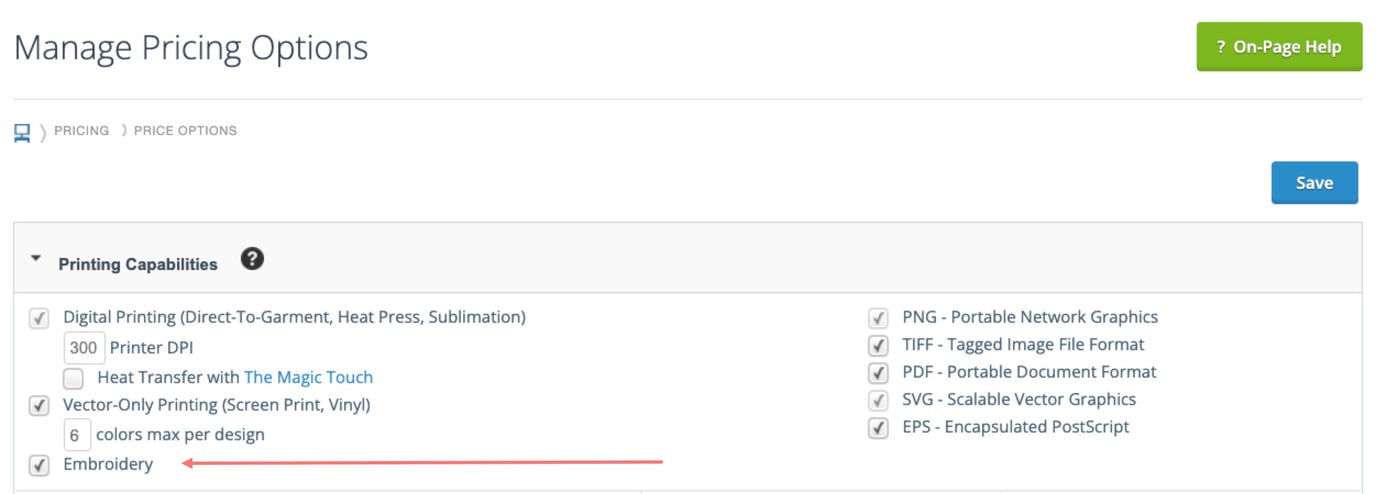Screen dimensions: 1376x494
Task: Open On-Page Help
Action: pos(1279,47)
